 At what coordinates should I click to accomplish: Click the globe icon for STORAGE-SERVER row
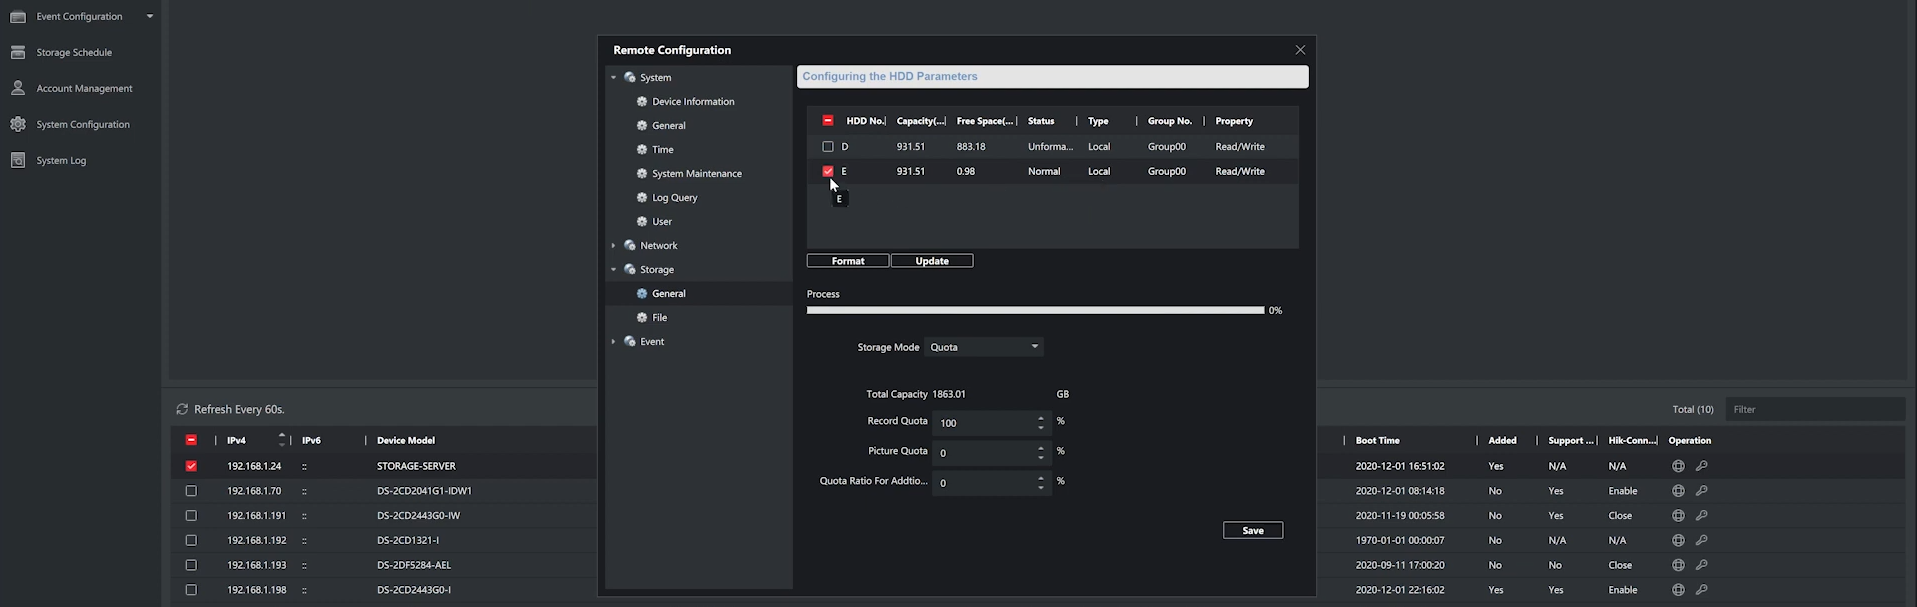pos(1678,466)
